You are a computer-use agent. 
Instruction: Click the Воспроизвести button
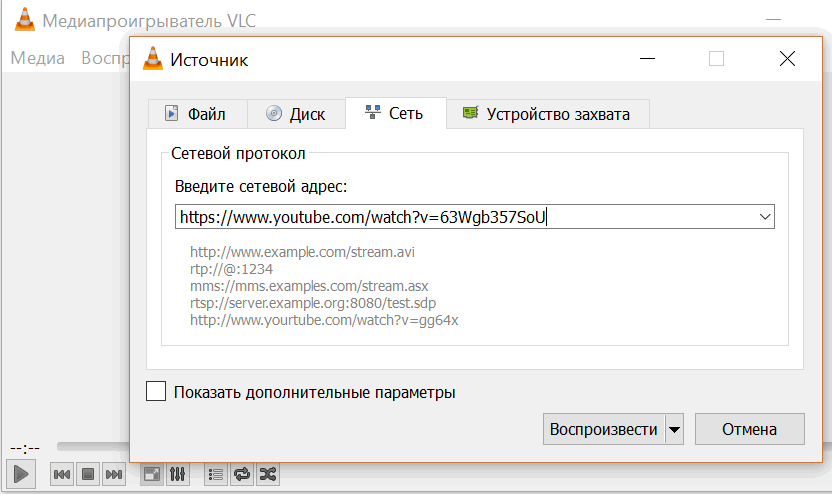pos(603,429)
